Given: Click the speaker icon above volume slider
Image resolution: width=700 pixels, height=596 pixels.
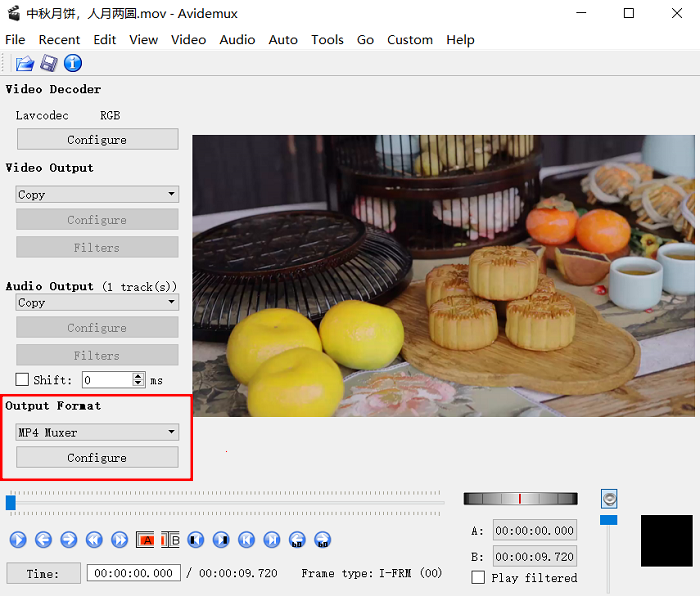Looking at the screenshot, I should 609,499.
